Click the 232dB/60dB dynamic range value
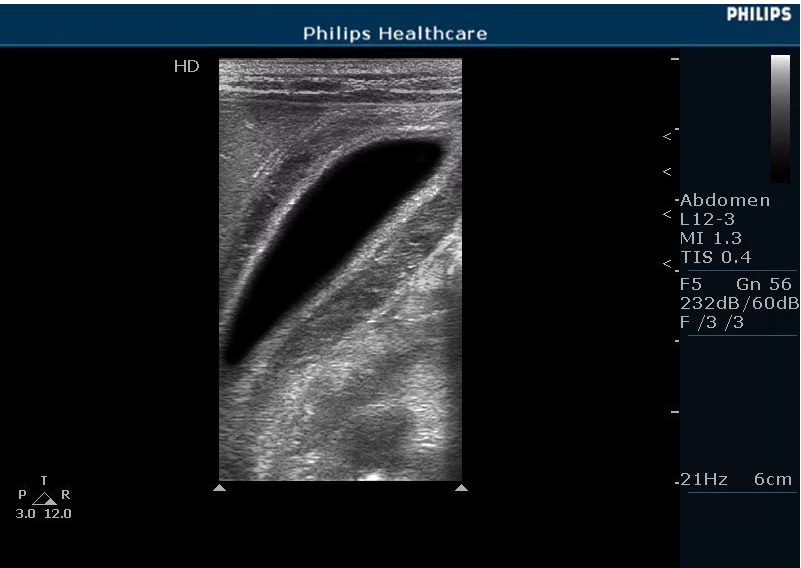 (739, 303)
